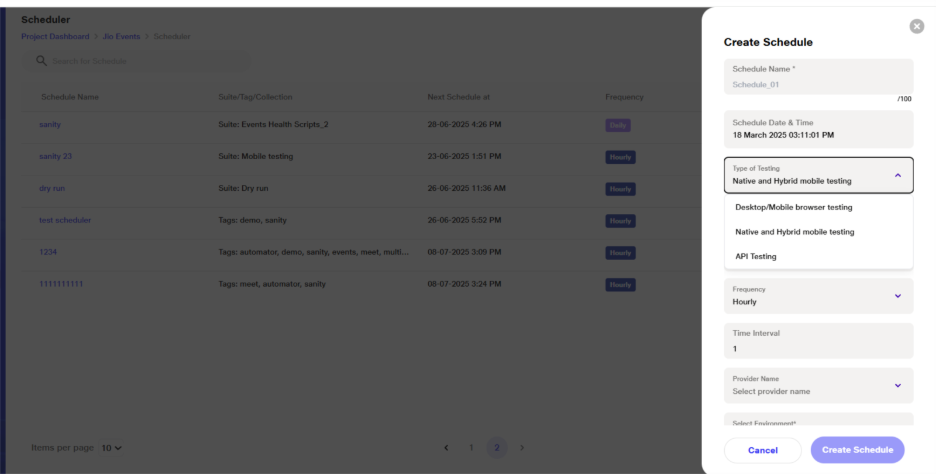Viewport: 936px width, 474px height.
Task: Click Tags: meet, automator, sanity cell
Action: click(x=272, y=284)
